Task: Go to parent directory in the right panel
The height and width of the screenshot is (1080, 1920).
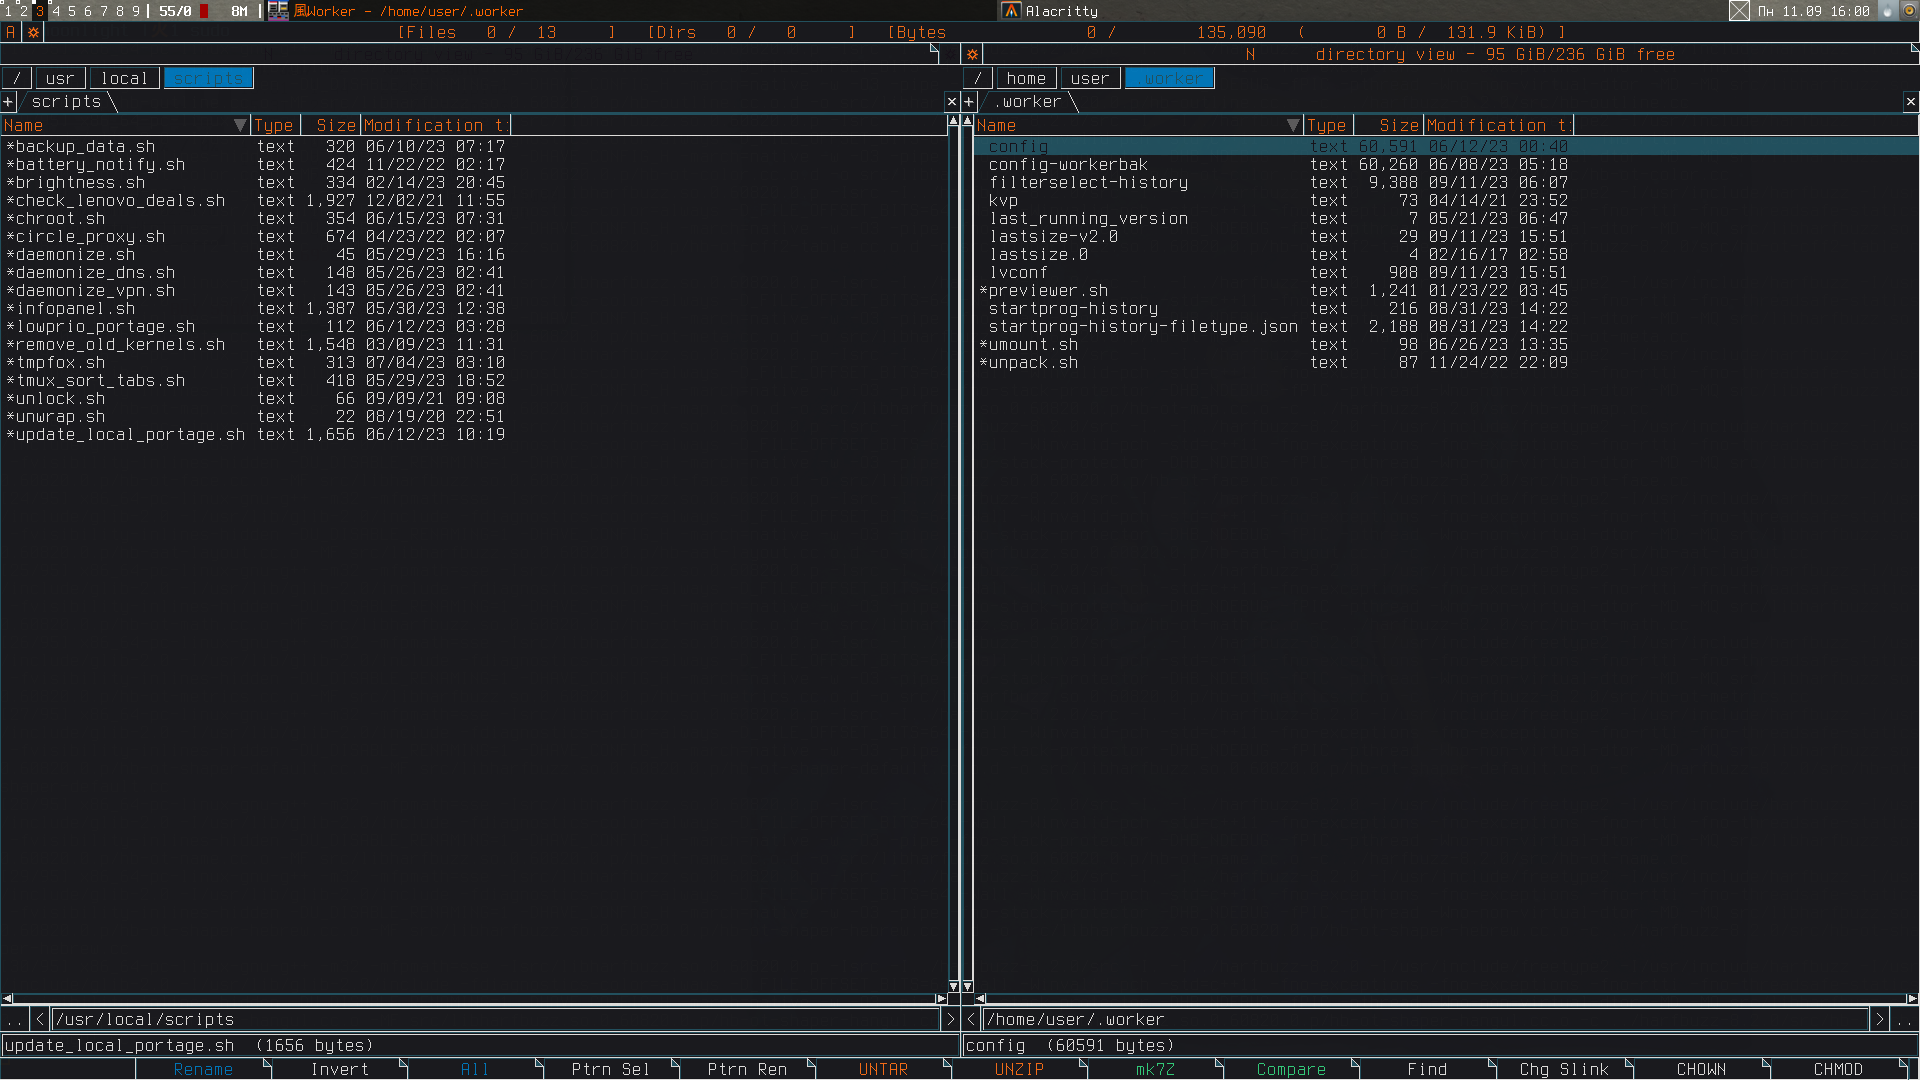Action: [1905, 1020]
